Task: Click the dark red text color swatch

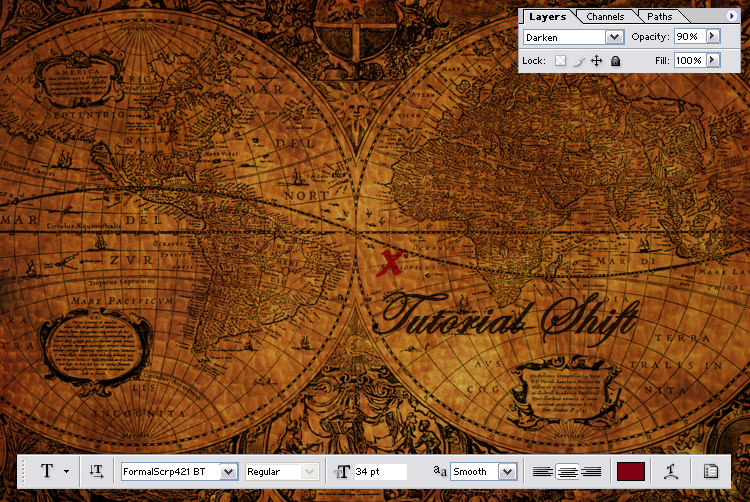Action: pos(631,471)
